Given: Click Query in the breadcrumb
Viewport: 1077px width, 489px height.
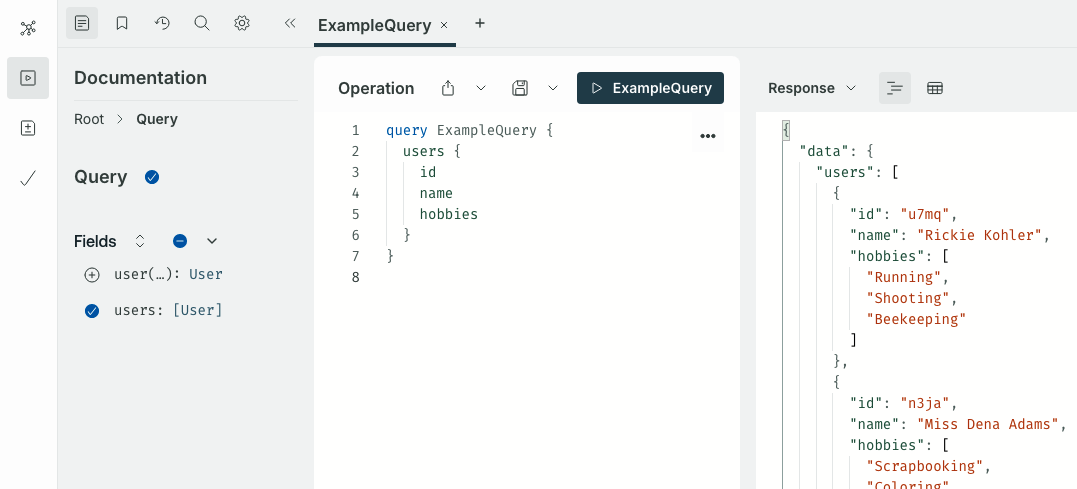Looking at the screenshot, I should click(x=157, y=119).
